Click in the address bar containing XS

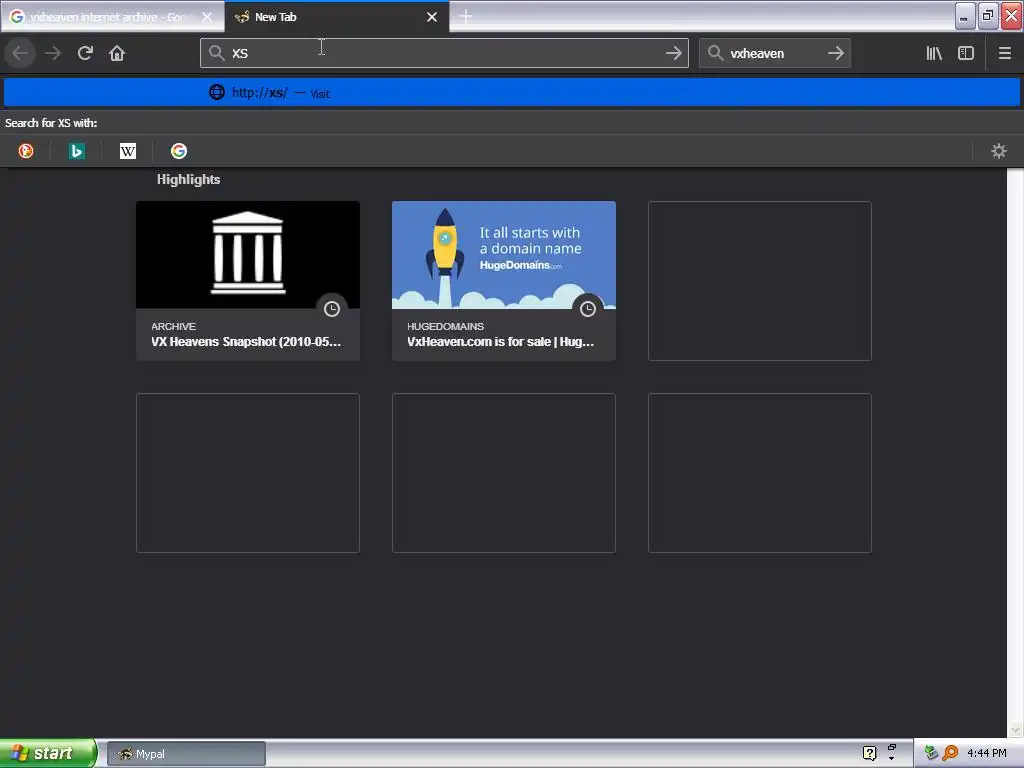tap(444, 53)
